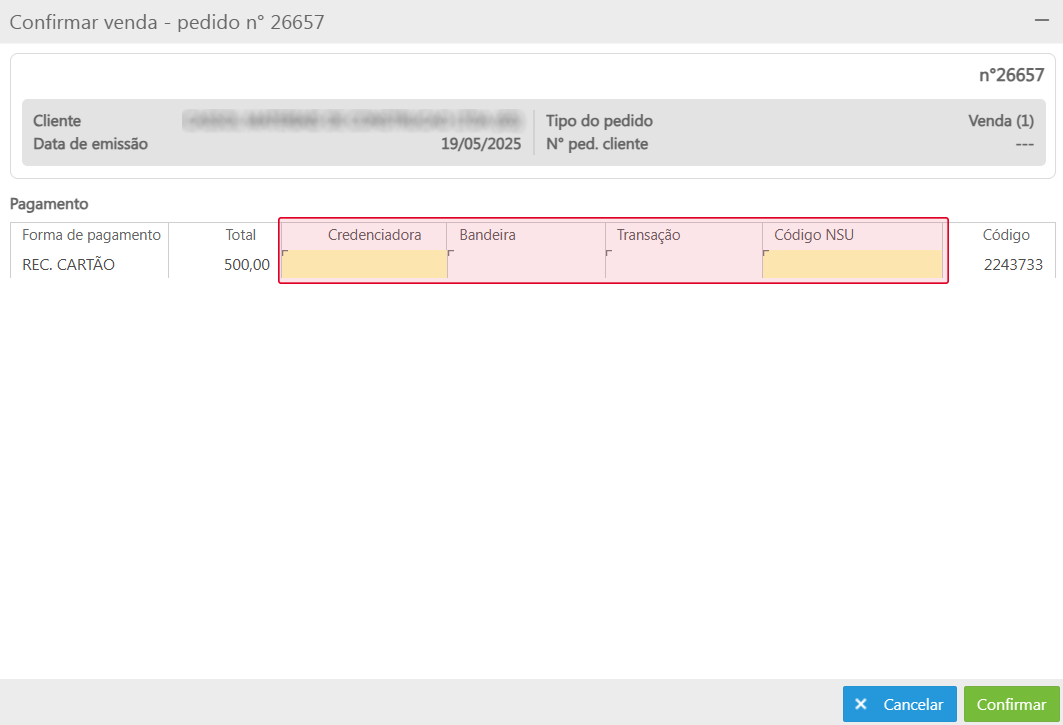Image resolution: width=1063 pixels, height=725 pixels.
Task: Click the Código NSU column header
Action: pos(814,235)
